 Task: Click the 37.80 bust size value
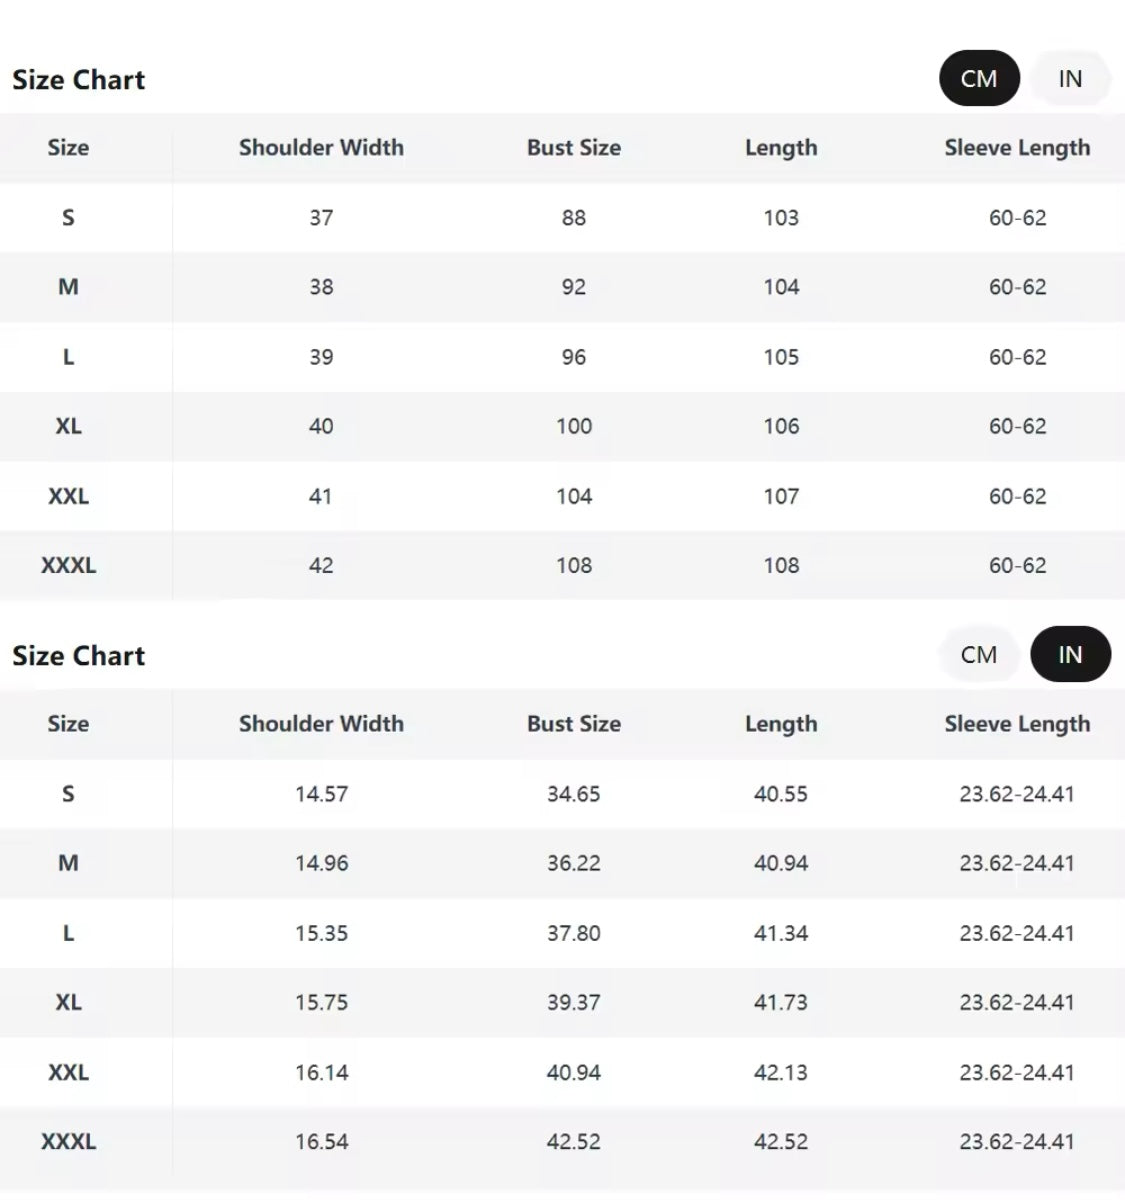click(x=574, y=933)
